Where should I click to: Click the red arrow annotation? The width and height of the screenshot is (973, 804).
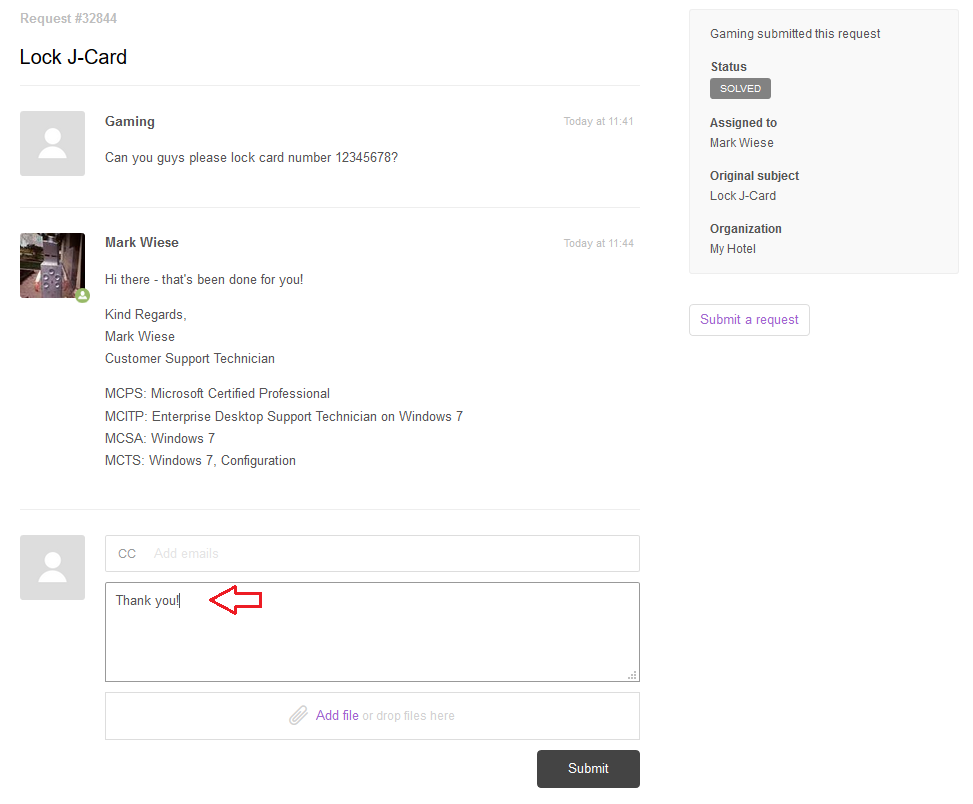(236, 600)
